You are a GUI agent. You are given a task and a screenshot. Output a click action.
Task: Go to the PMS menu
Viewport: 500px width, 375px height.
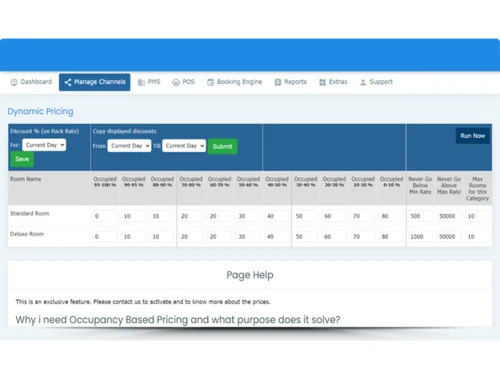[149, 82]
